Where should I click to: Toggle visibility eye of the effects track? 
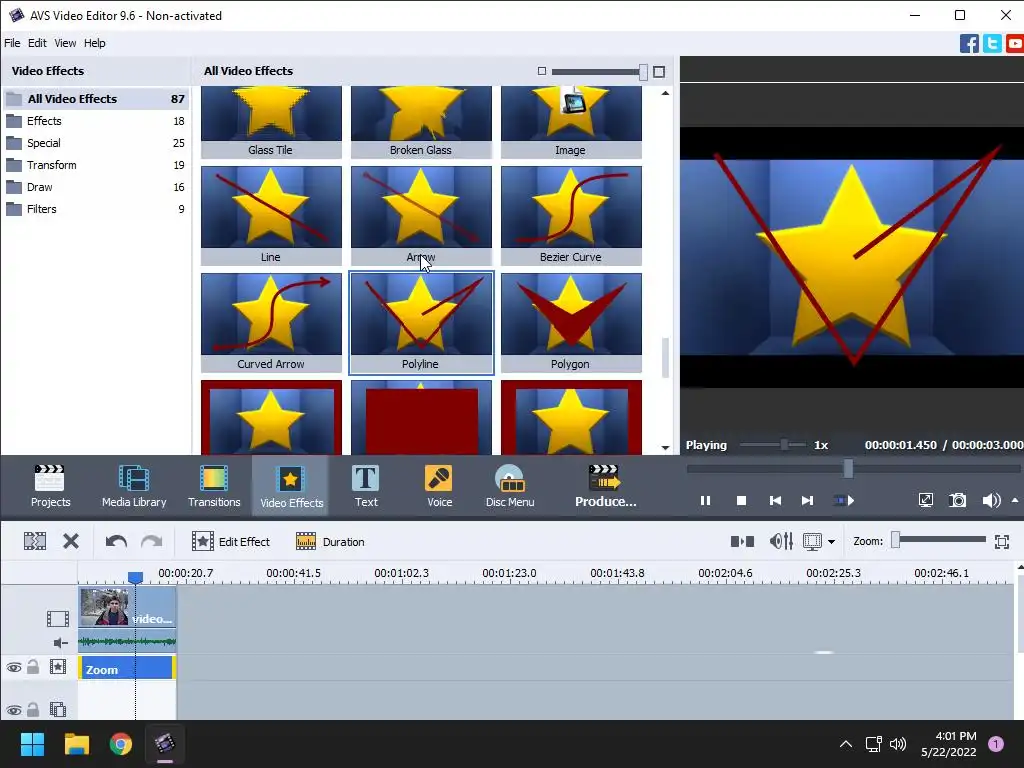14,667
